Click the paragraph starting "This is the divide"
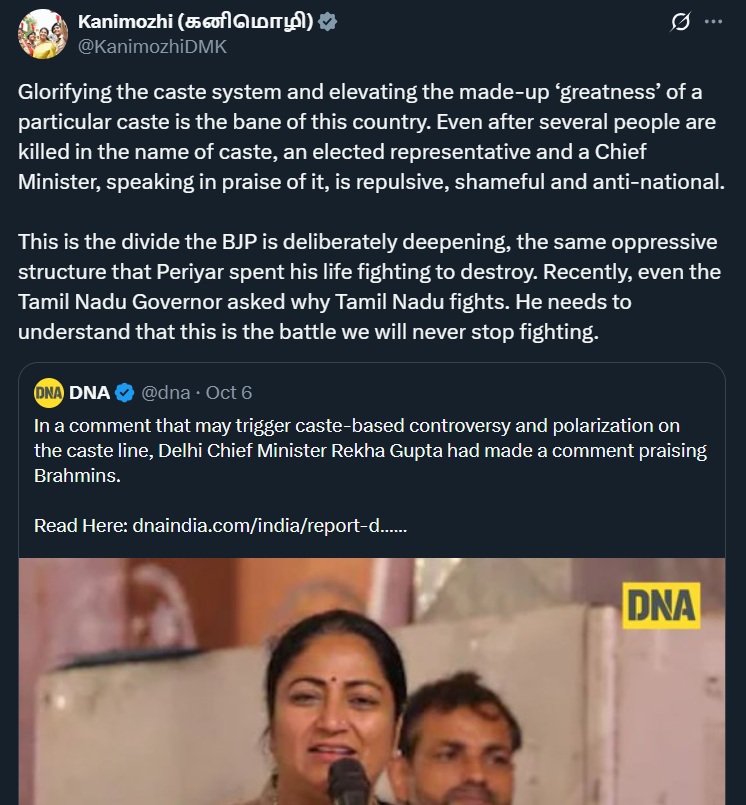 coord(360,287)
